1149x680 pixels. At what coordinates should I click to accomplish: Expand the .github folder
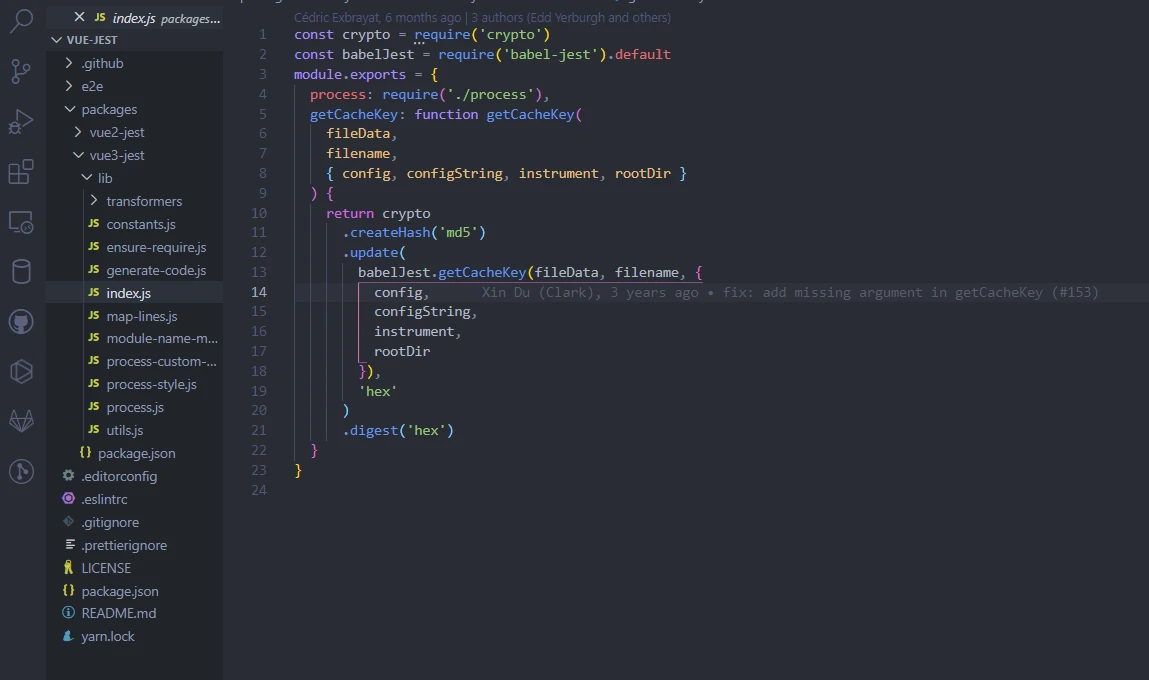point(102,63)
